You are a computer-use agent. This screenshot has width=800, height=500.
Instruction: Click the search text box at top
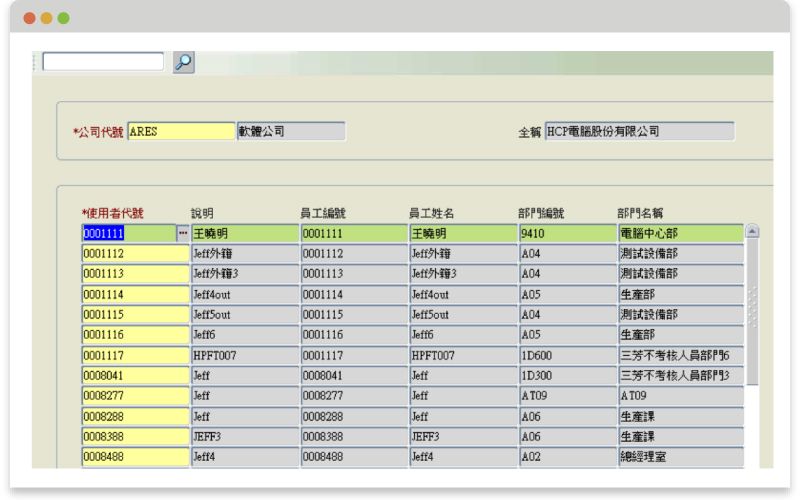point(103,62)
